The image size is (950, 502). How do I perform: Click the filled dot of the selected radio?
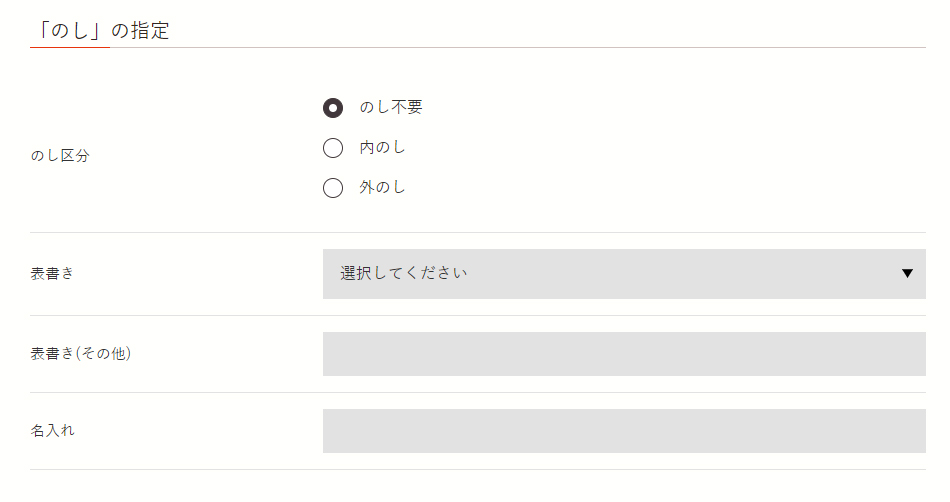pyautogui.click(x=333, y=108)
